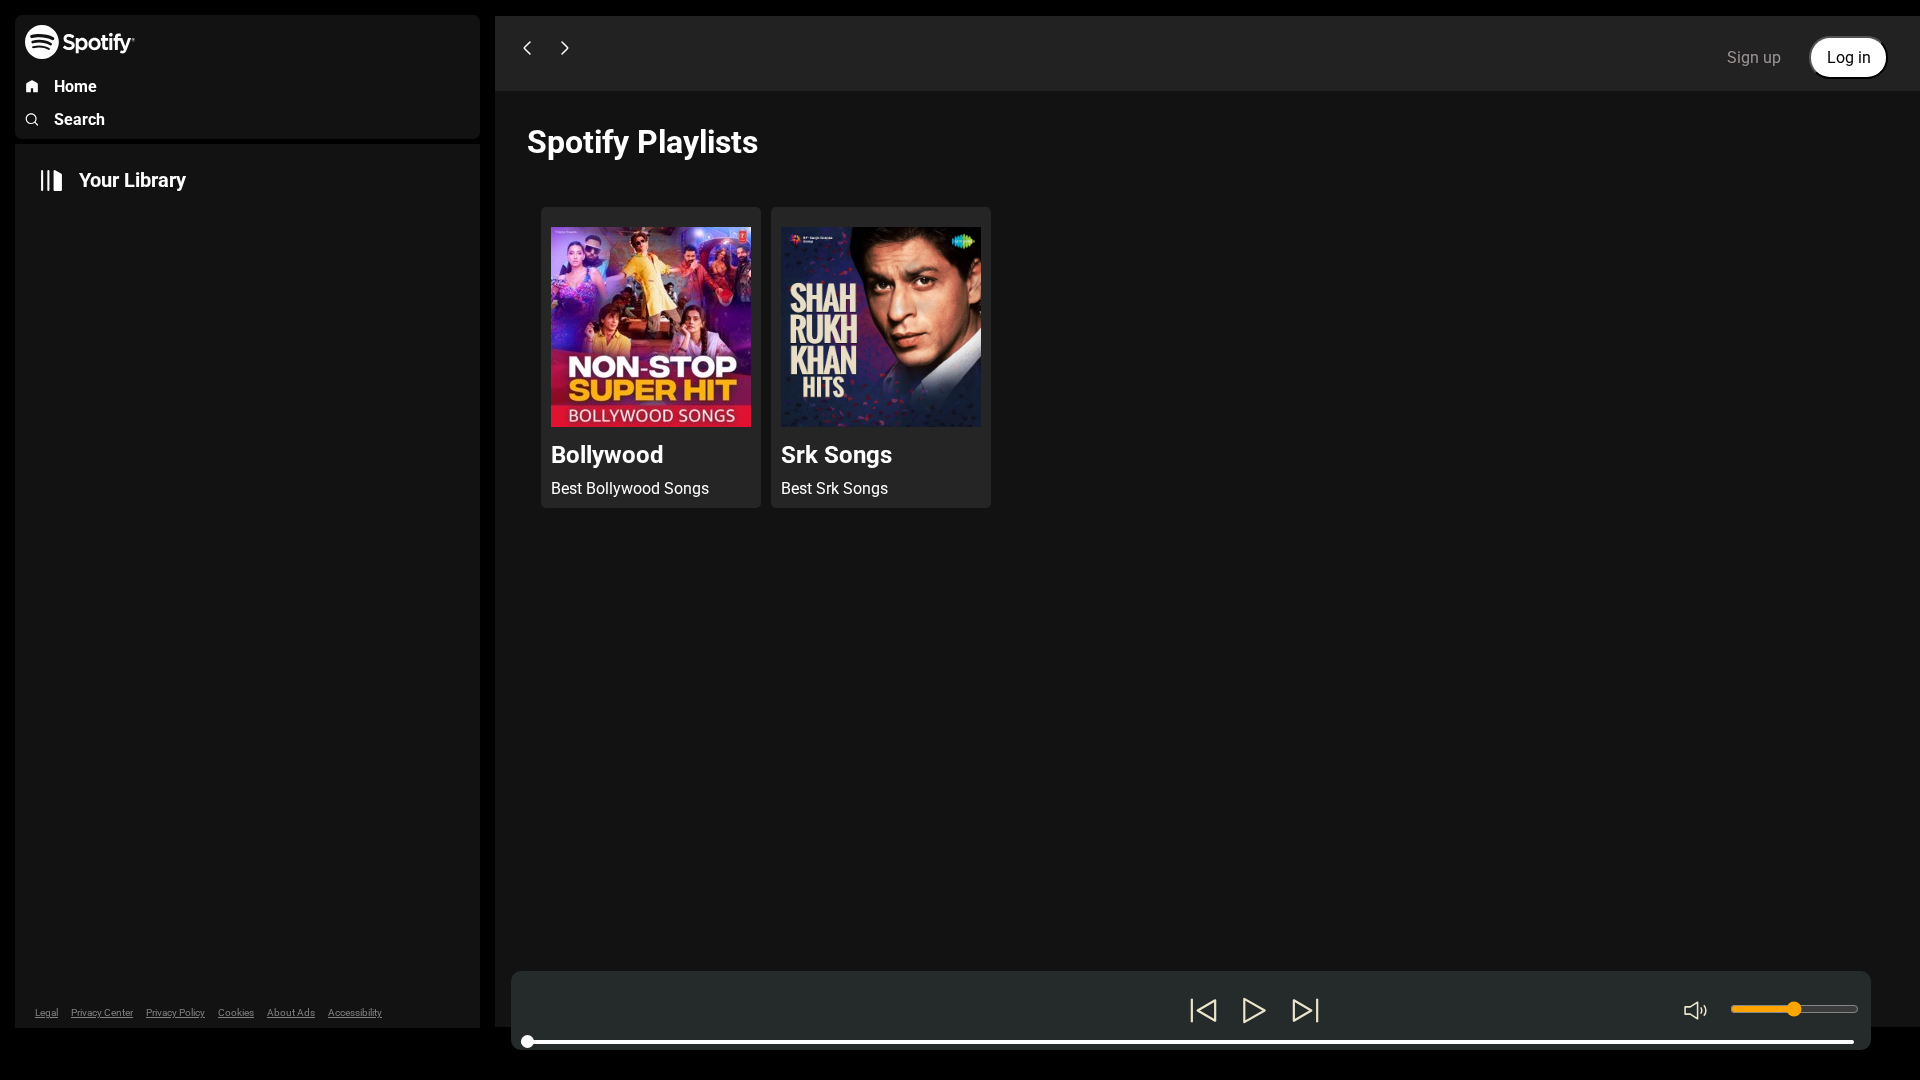Click the Best Srk Songs description

(x=834, y=489)
